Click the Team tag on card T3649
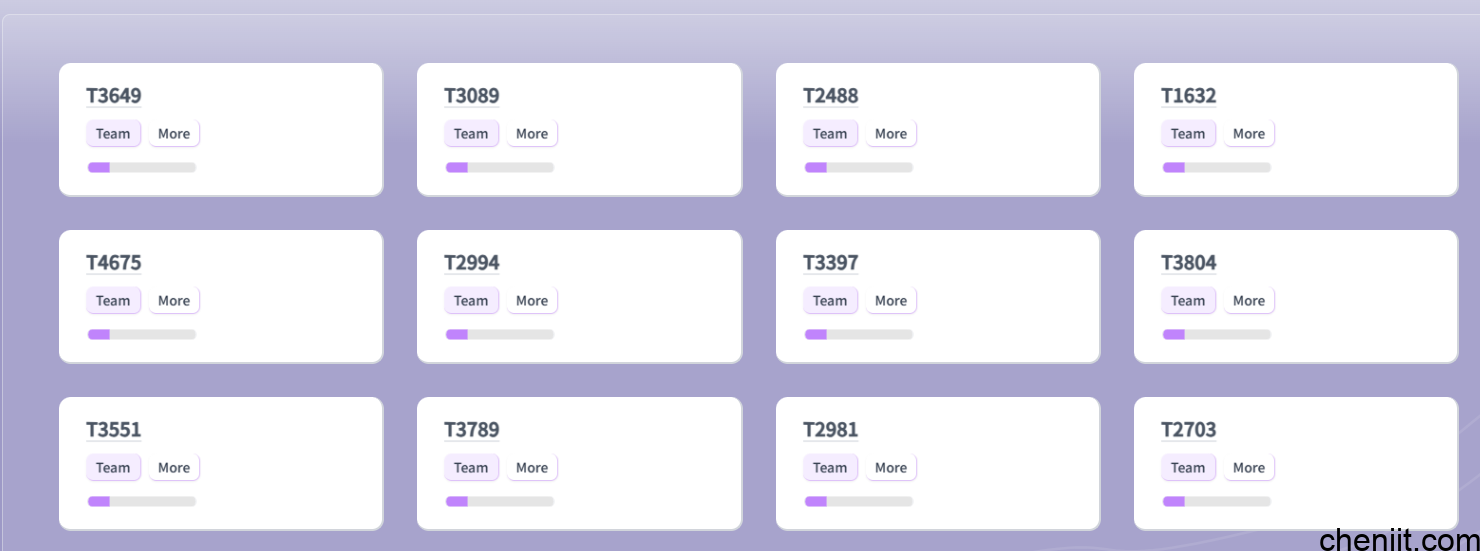The height and width of the screenshot is (551, 1480). 113,134
